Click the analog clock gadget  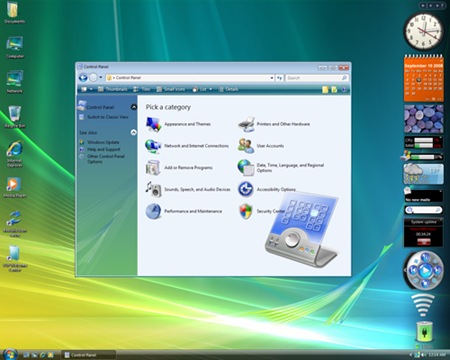pos(423,32)
